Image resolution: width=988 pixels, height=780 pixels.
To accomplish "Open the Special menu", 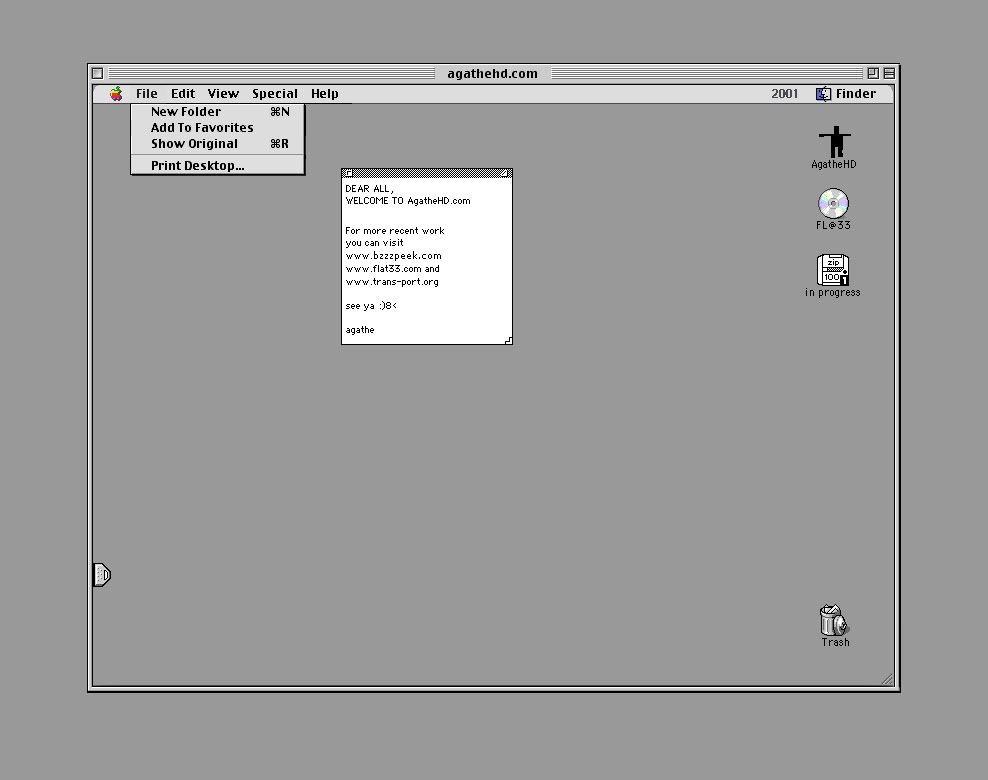I will click(275, 94).
